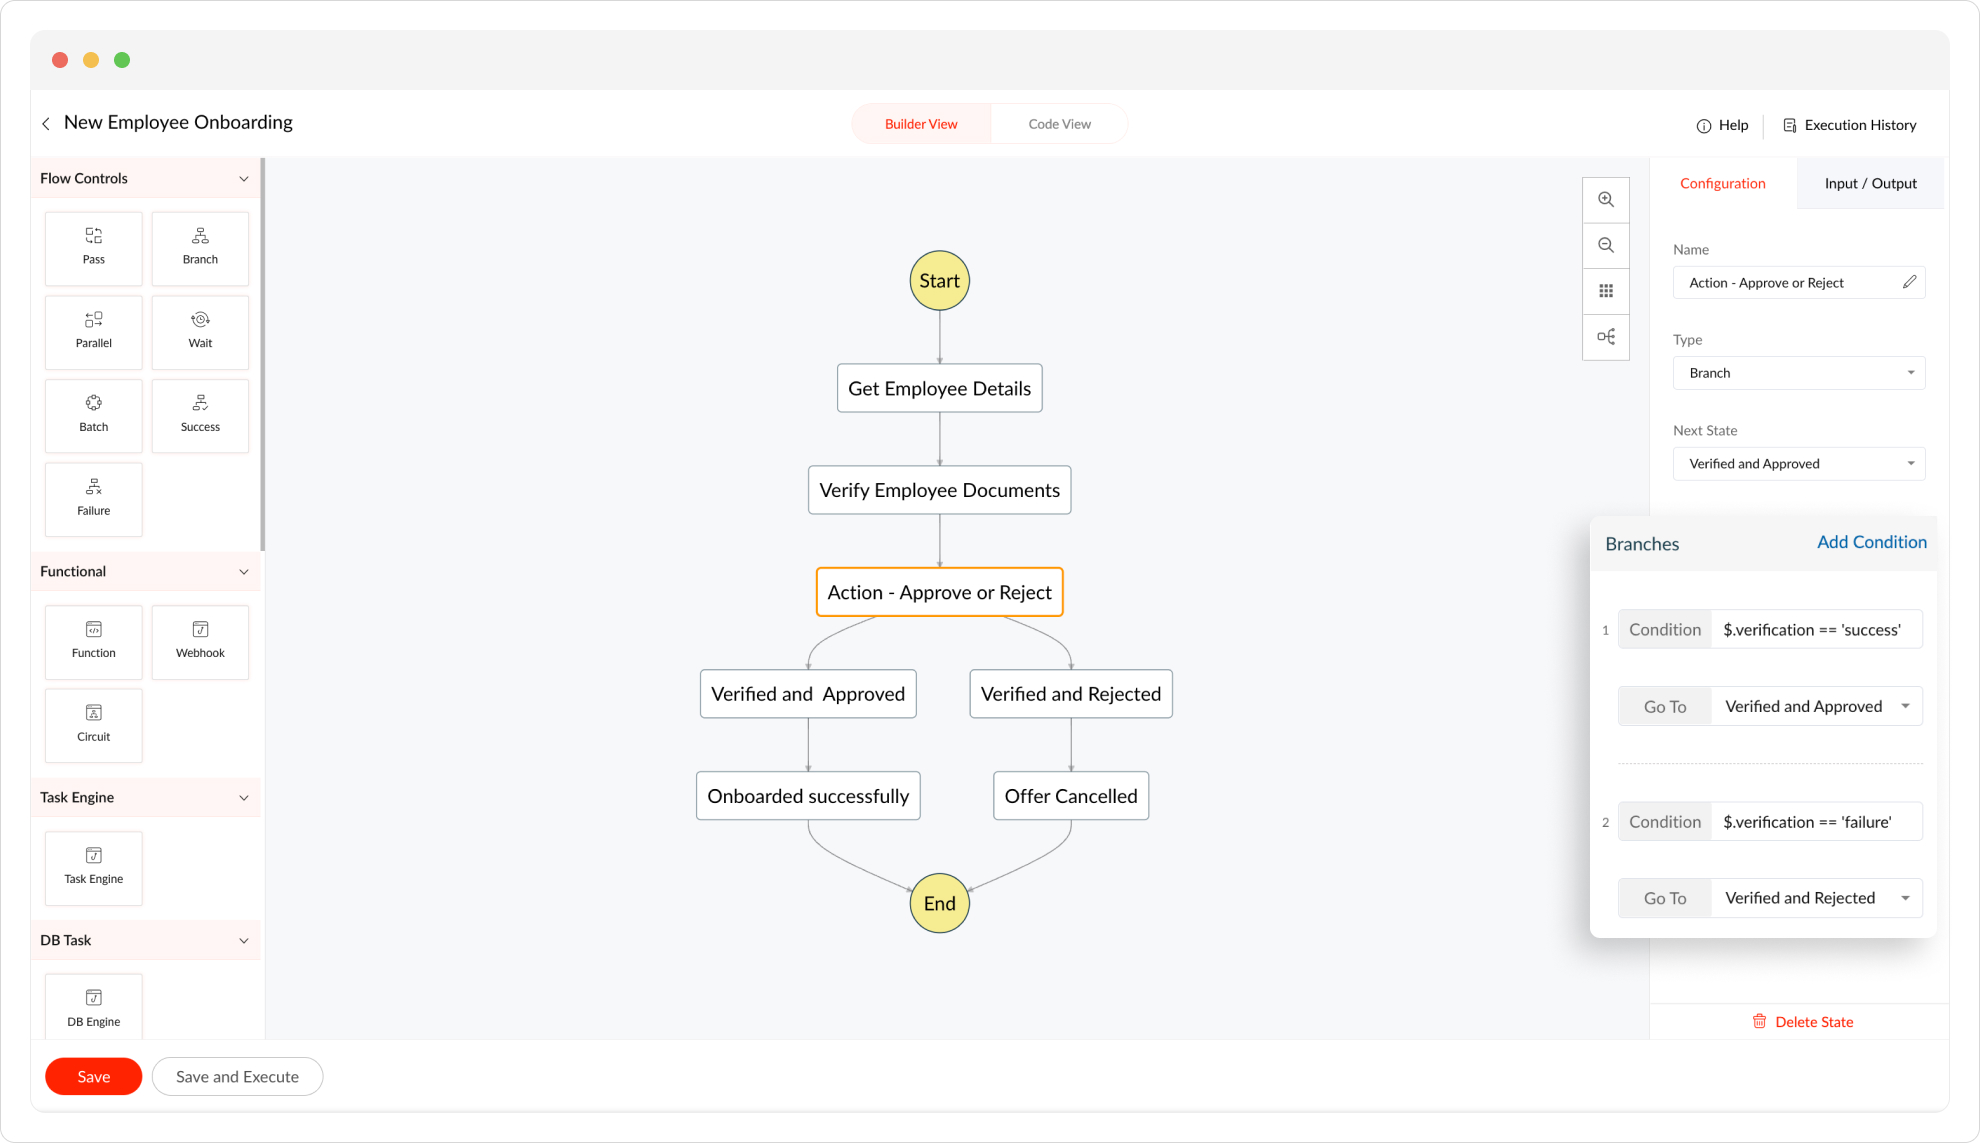This screenshot has width=1980, height=1143.
Task: Collapse the Flow Controls section
Action: (x=243, y=179)
